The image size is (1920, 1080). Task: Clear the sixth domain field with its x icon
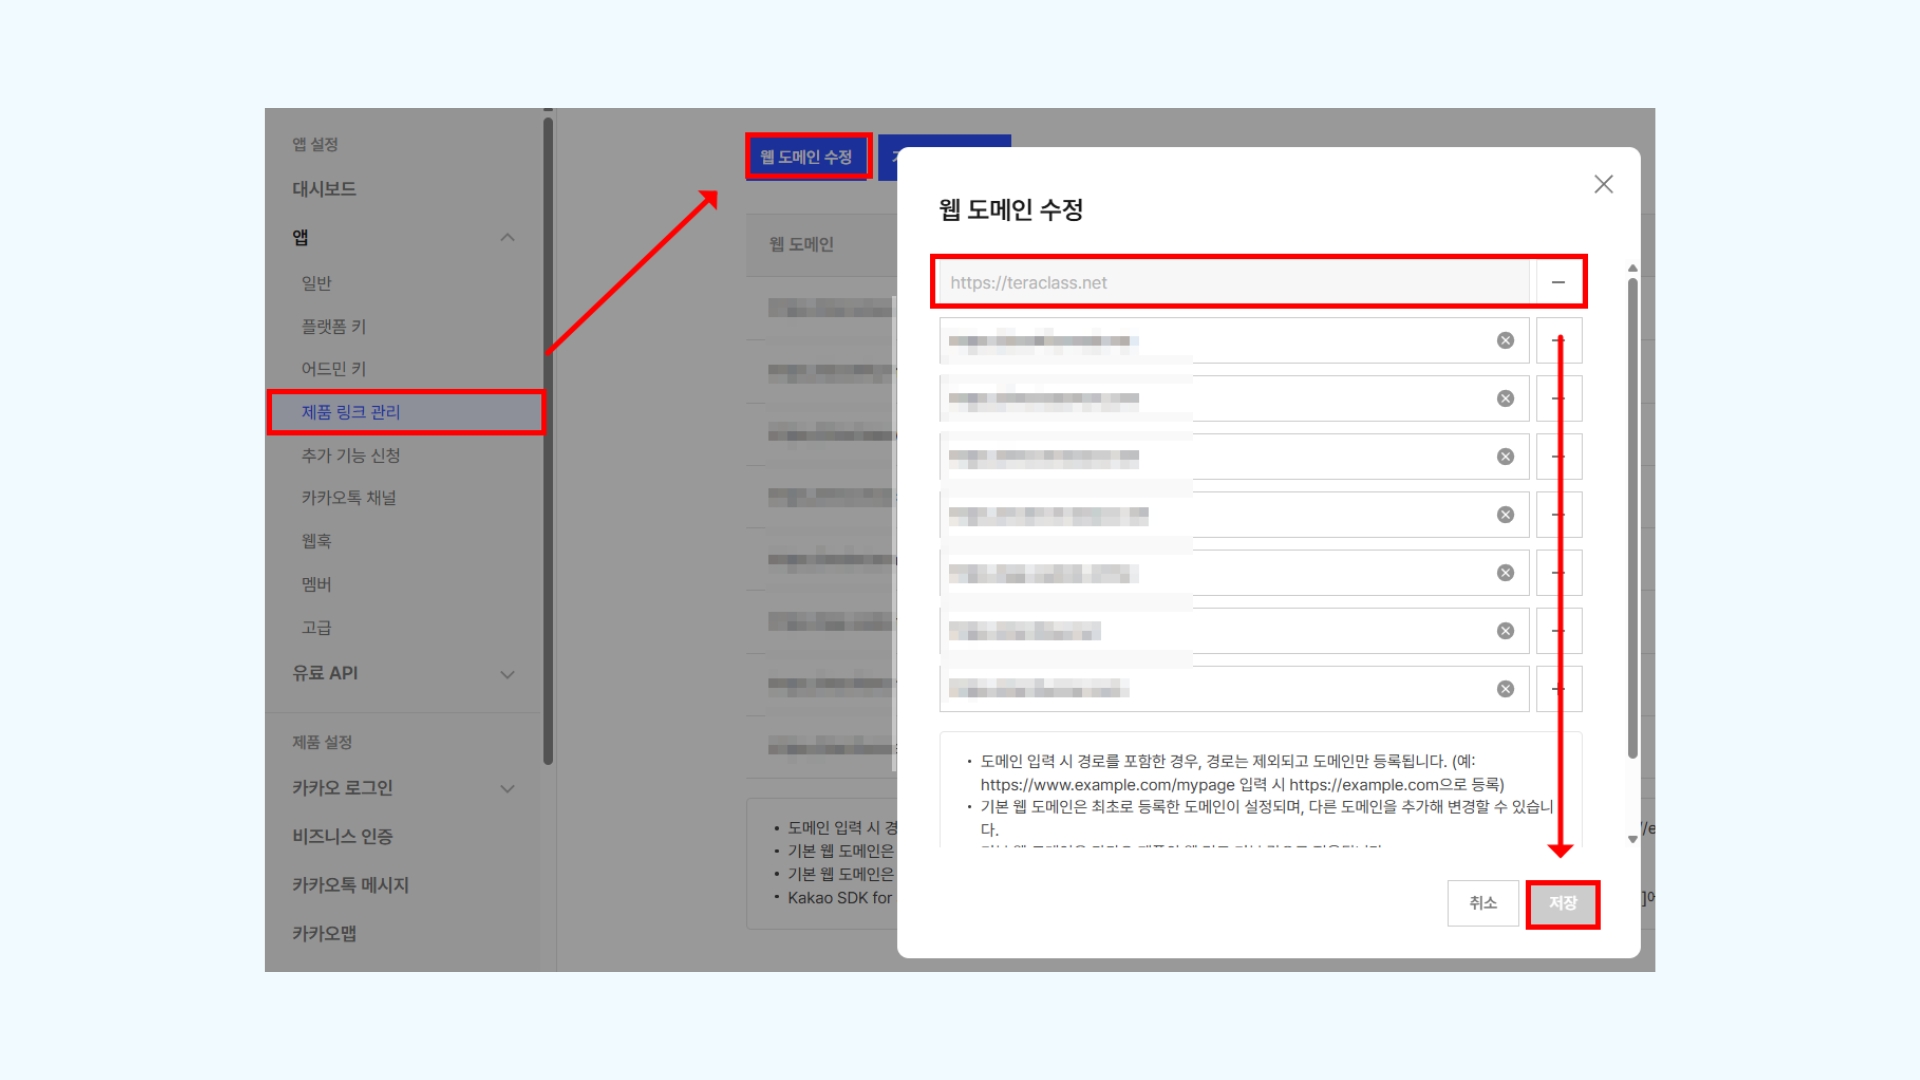pyautogui.click(x=1505, y=573)
